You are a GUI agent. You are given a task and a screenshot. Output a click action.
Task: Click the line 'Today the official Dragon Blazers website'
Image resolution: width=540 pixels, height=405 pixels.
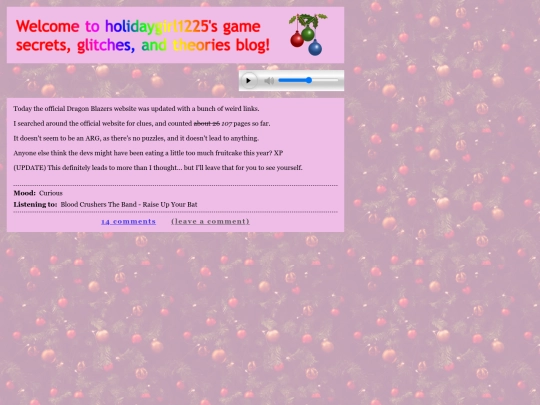[x=136, y=108]
